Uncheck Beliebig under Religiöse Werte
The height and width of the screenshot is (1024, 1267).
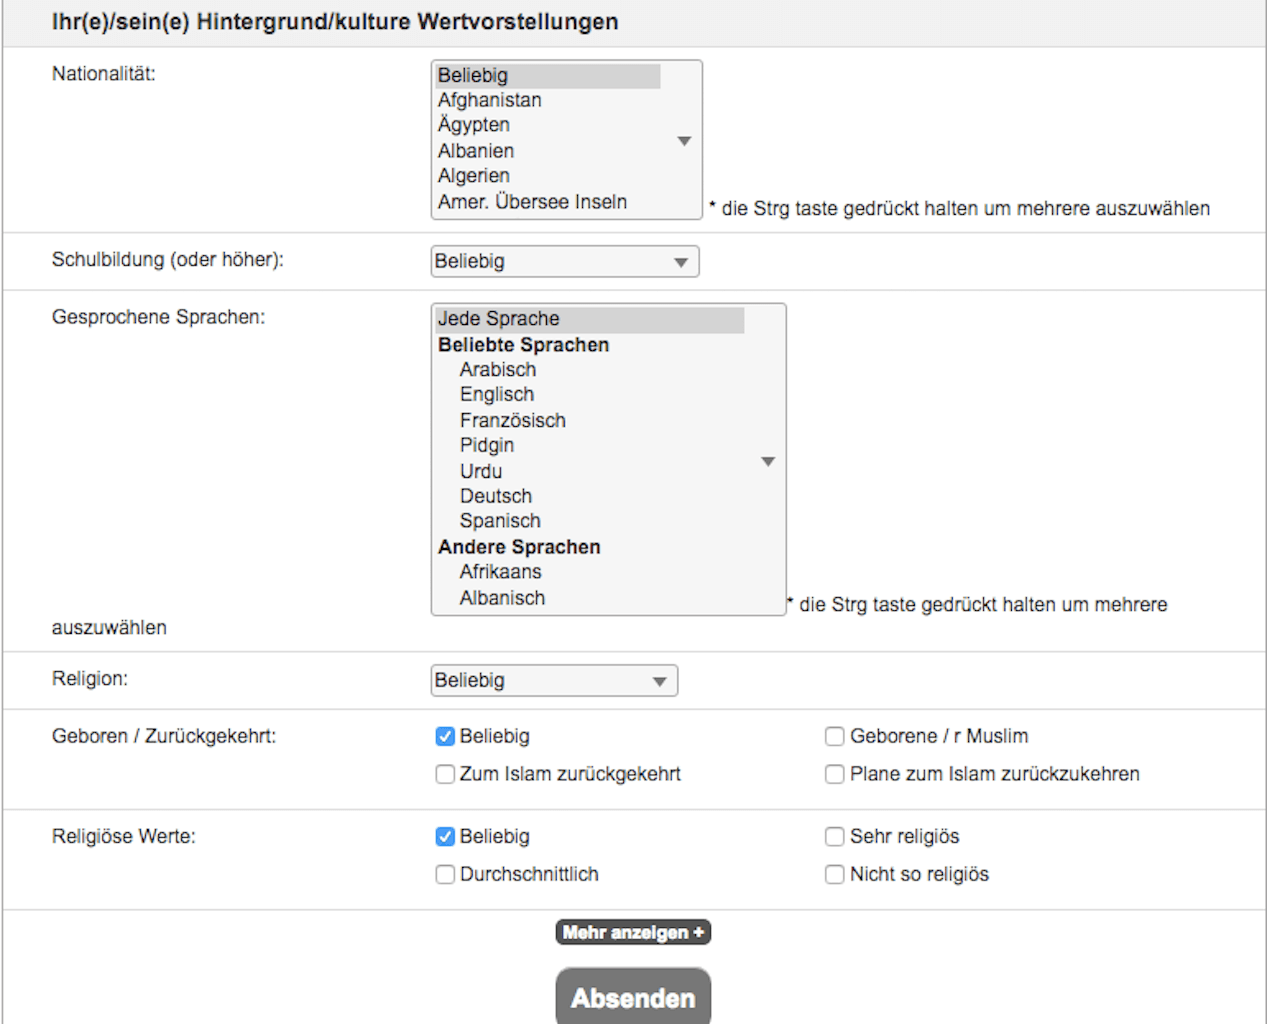point(445,837)
